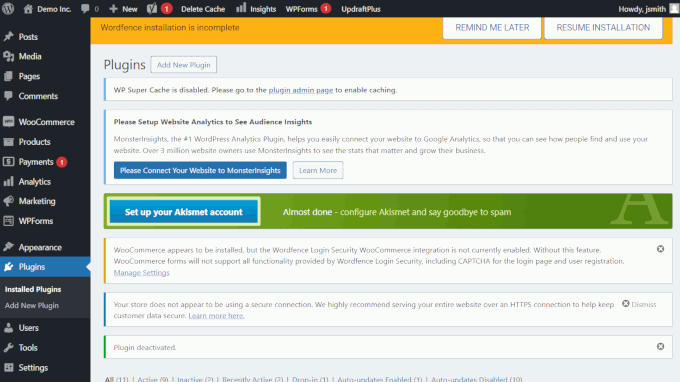Dismiss the Wordfence WooCommerce integration notice
Image resolution: width=680 pixels, height=382 pixels.
(660, 249)
